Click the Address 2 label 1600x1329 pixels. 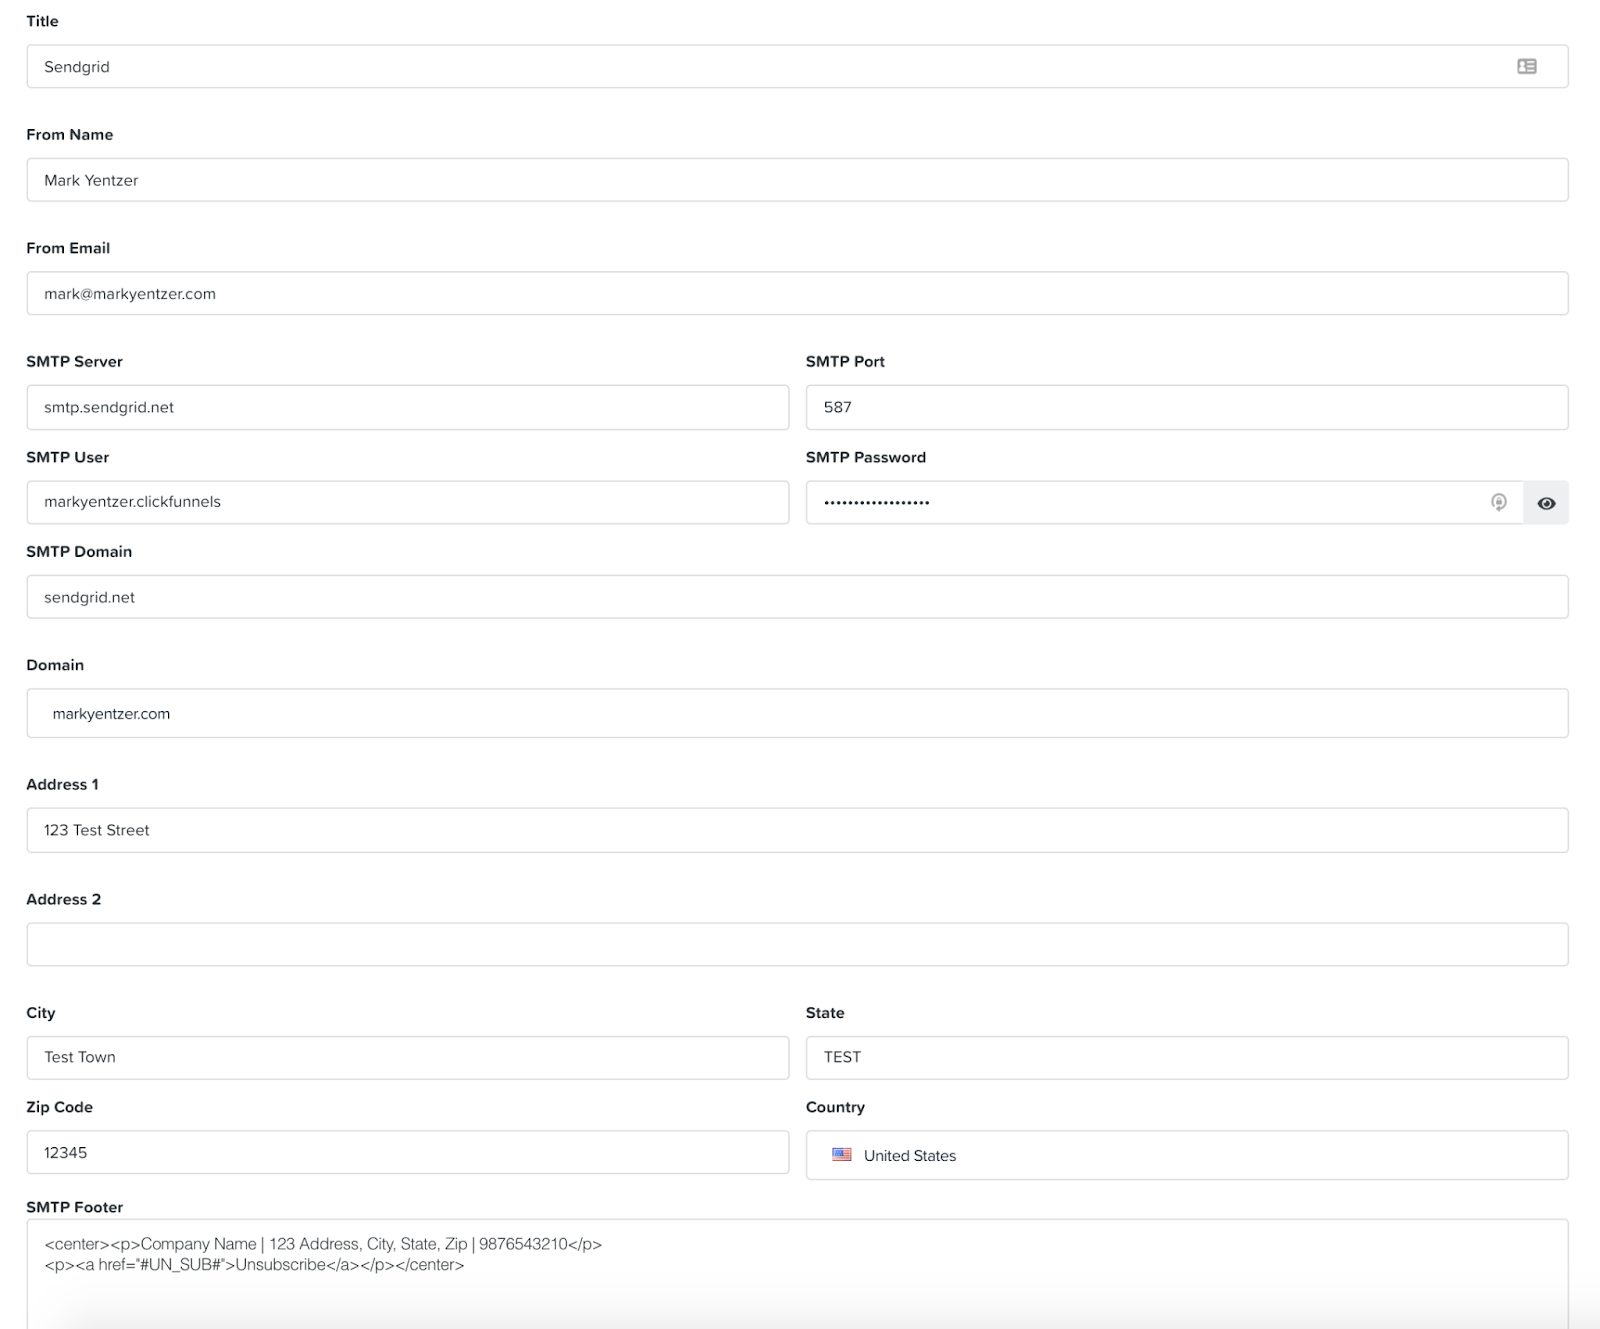[x=63, y=899]
